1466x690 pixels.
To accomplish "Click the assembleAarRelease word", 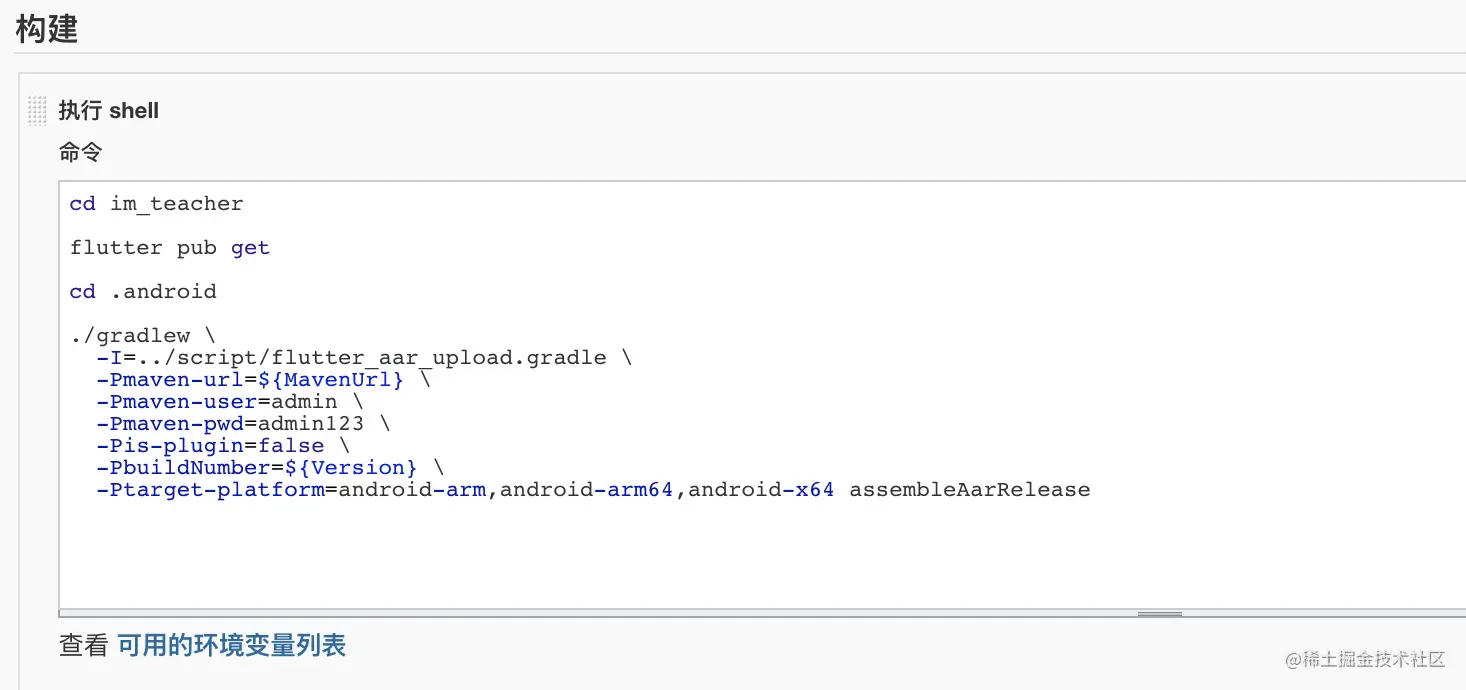I will click(x=969, y=490).
